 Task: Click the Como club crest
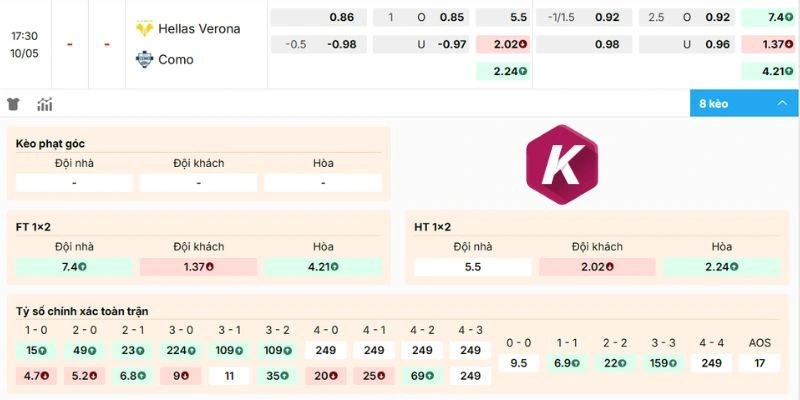(x=144, y=59)
